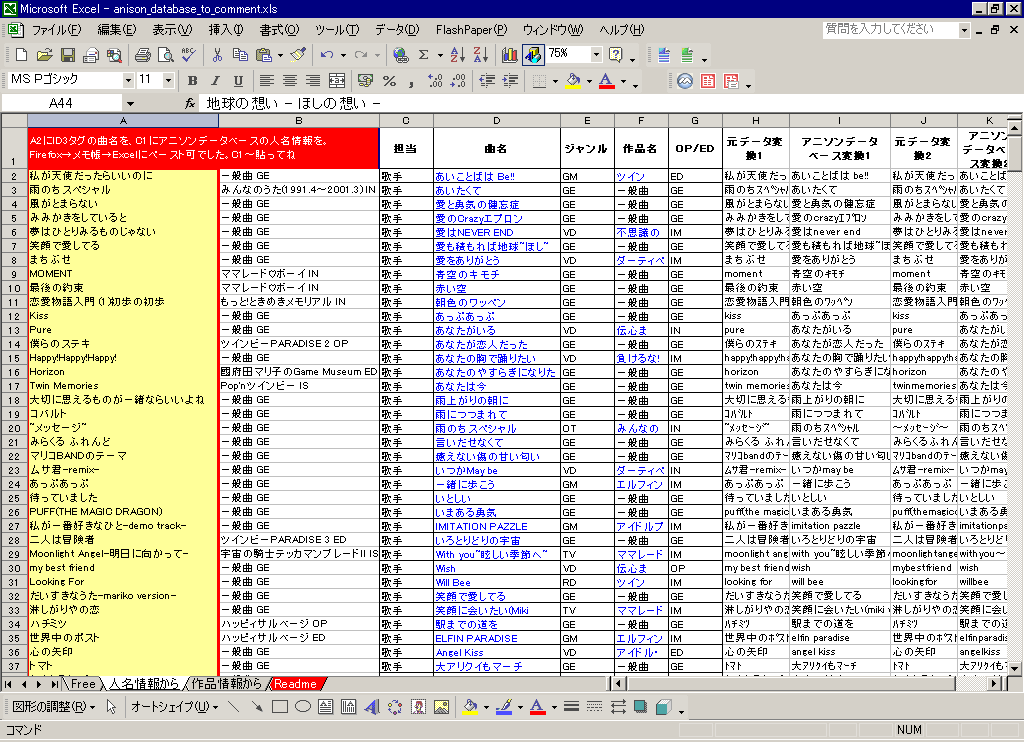Open the オートシェイプ(U) button
Viewport: 1024px width, 742px height.
coord(174,707)
